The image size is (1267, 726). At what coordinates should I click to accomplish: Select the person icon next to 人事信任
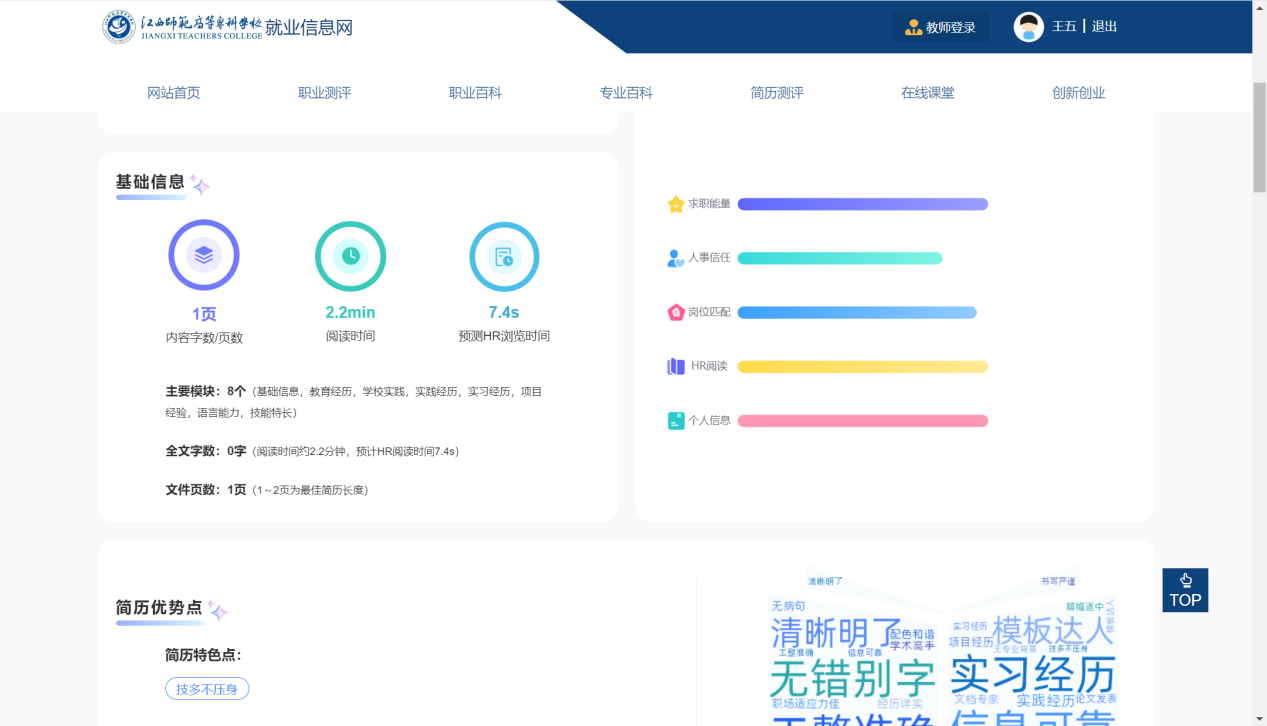(674, 257)
